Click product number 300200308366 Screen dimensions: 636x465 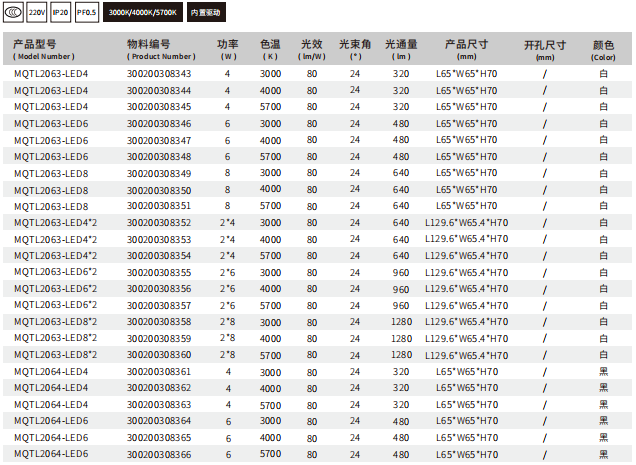(x=159, y=454)
